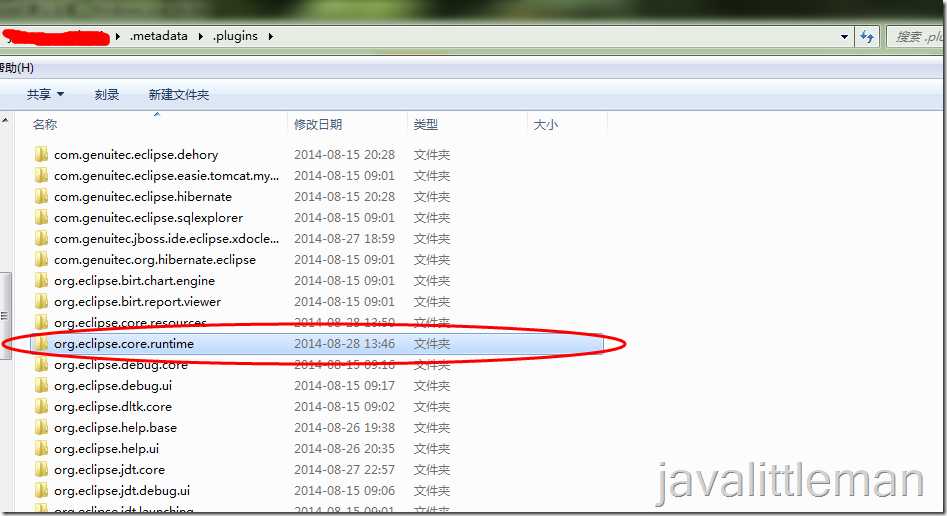The height and width of the screenshot is (516, 947).
Task: Click date 2014-08-27 22:57
Action: 344,469
